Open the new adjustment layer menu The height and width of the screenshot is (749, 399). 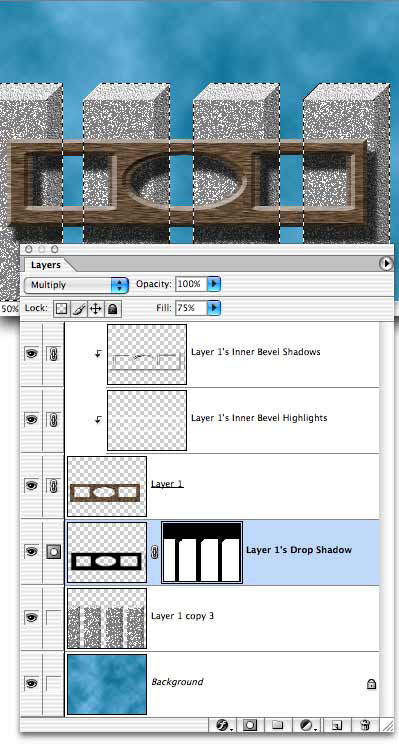tap(307, 726)
